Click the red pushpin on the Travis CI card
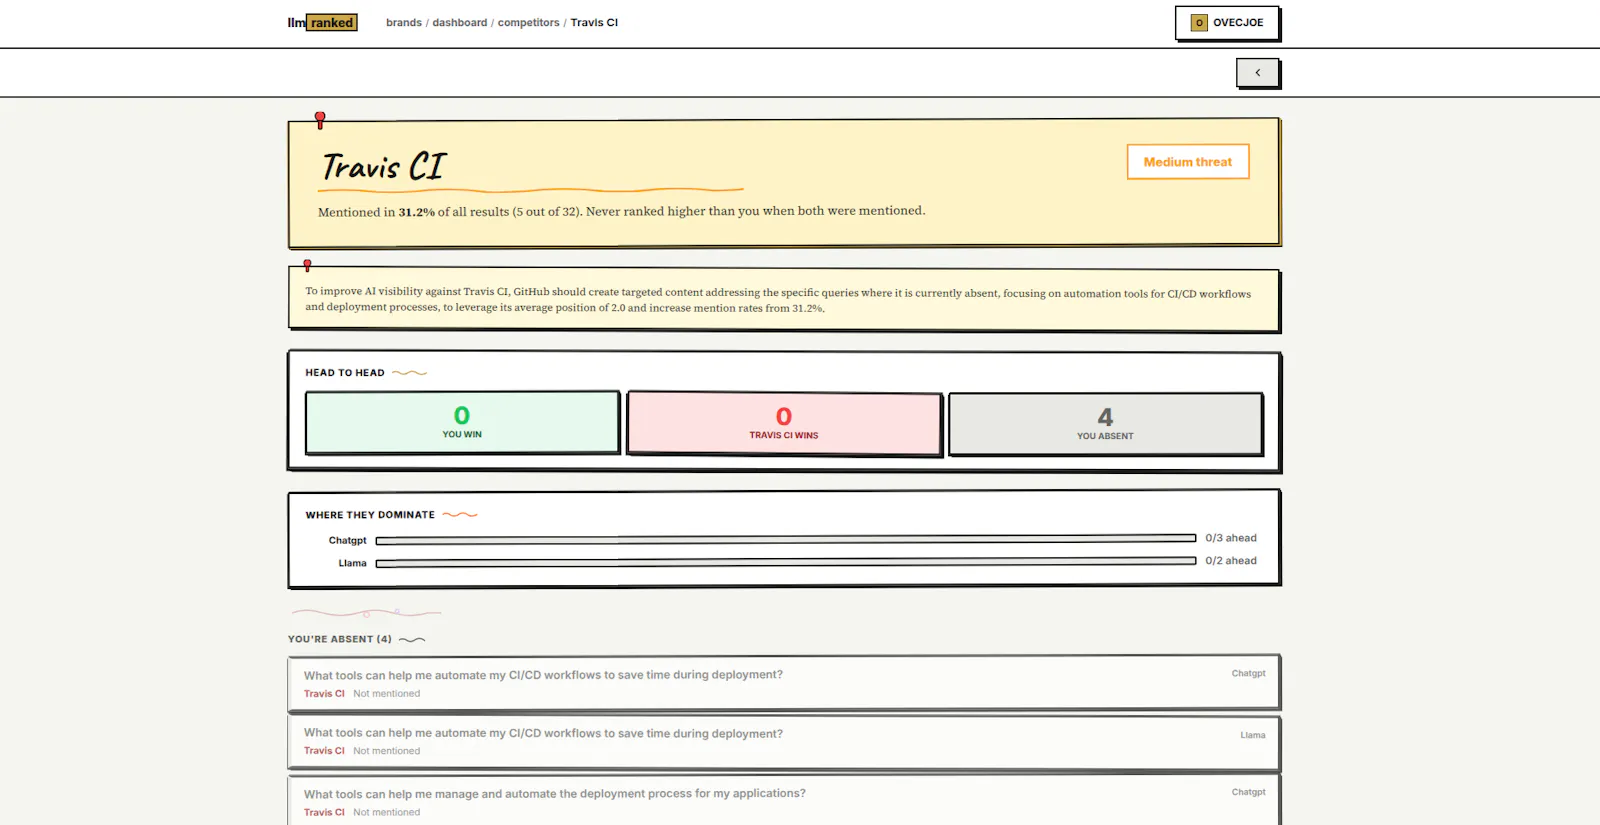The image size is (1600, 825). [x=320, y=120]
